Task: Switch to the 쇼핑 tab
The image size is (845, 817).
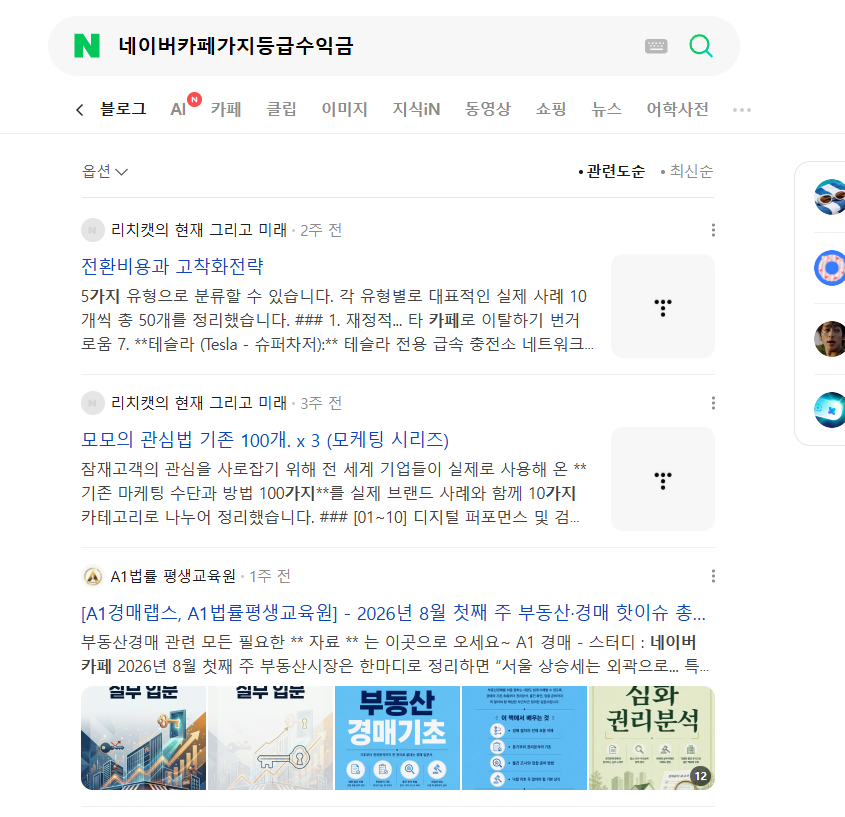Action: (x=551, y=109)
